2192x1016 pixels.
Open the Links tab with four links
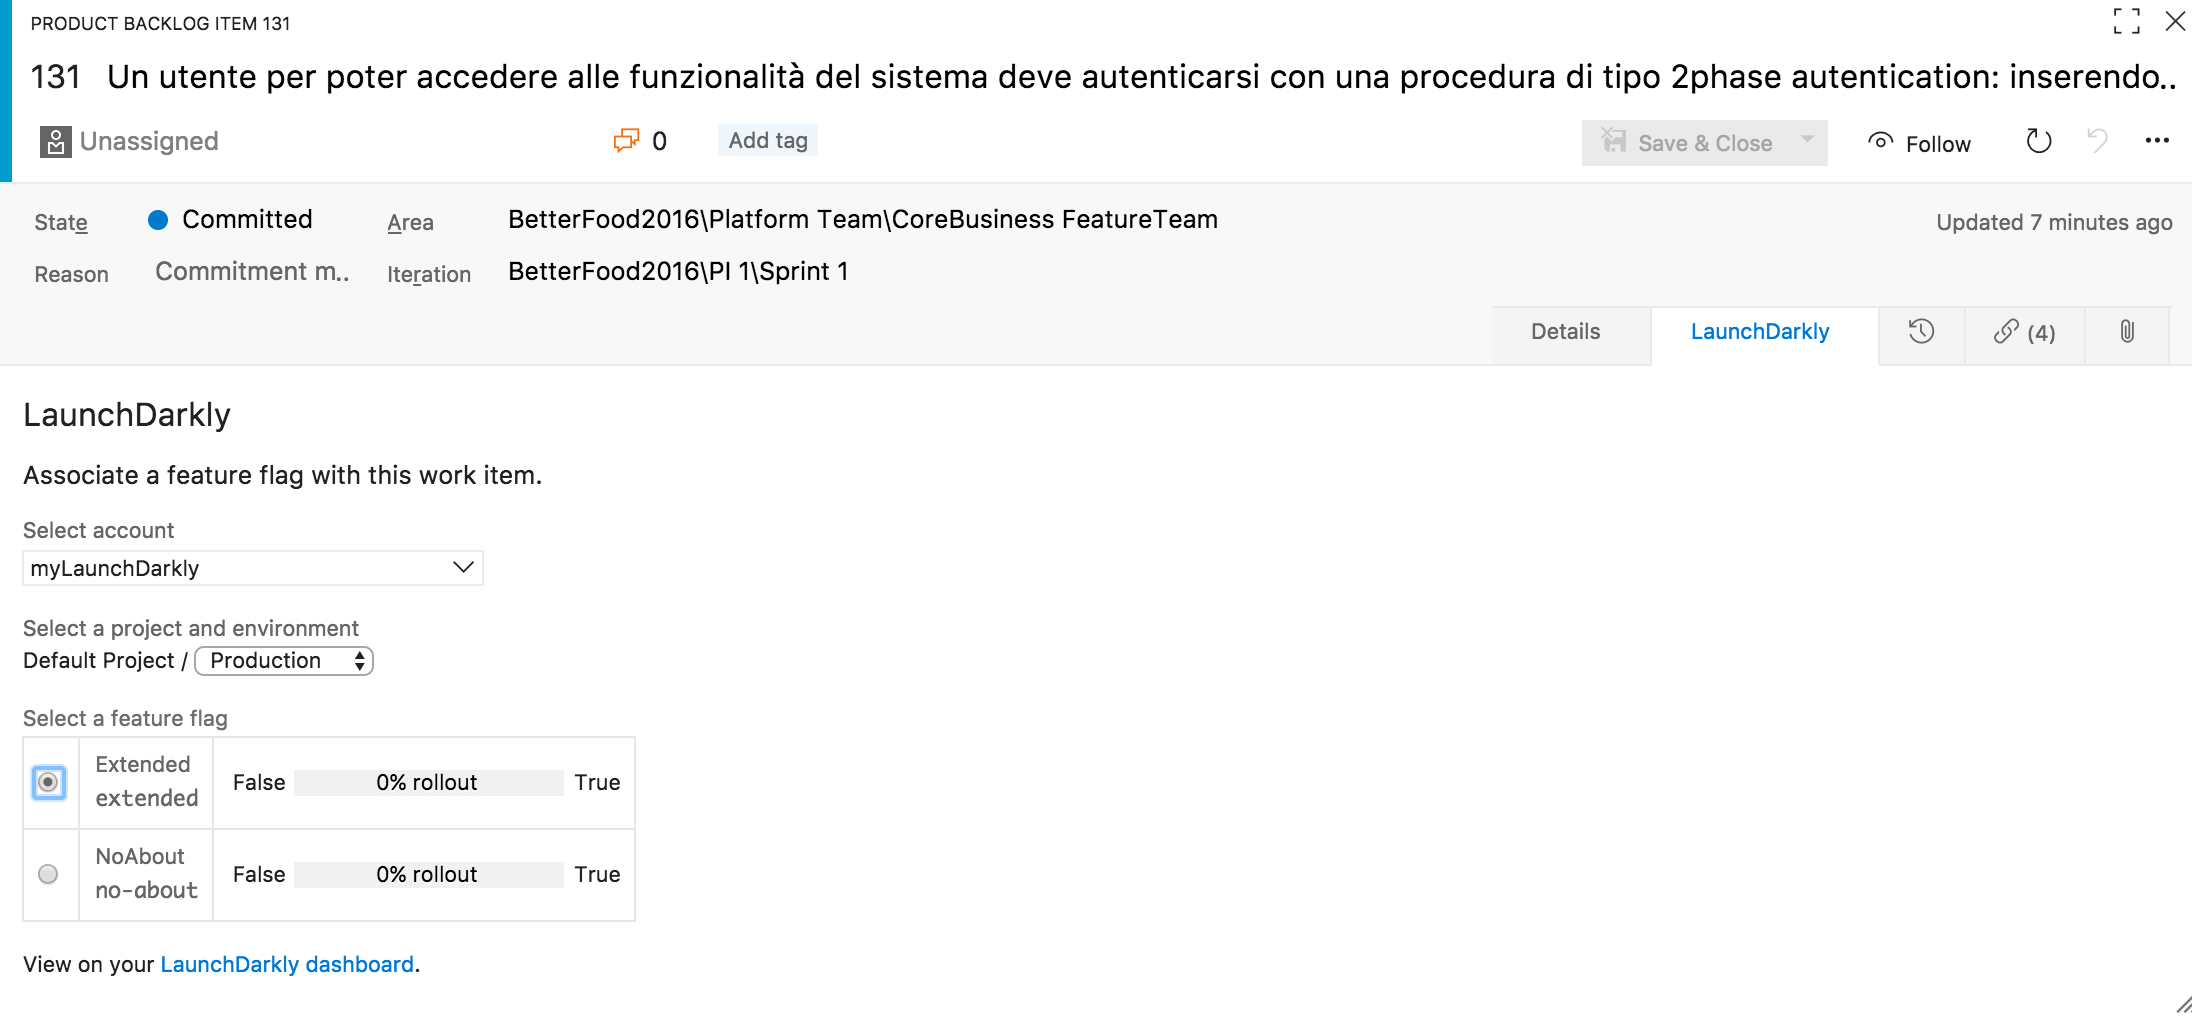2024,332
